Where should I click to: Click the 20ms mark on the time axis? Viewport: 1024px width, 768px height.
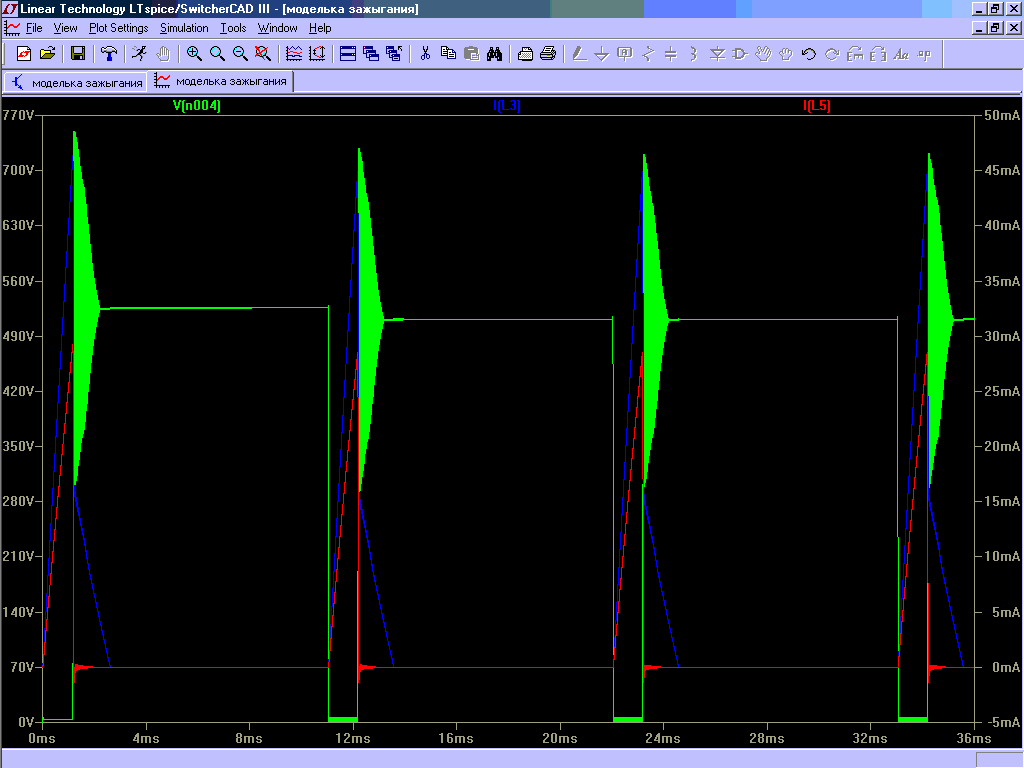(x=559, y=738)
